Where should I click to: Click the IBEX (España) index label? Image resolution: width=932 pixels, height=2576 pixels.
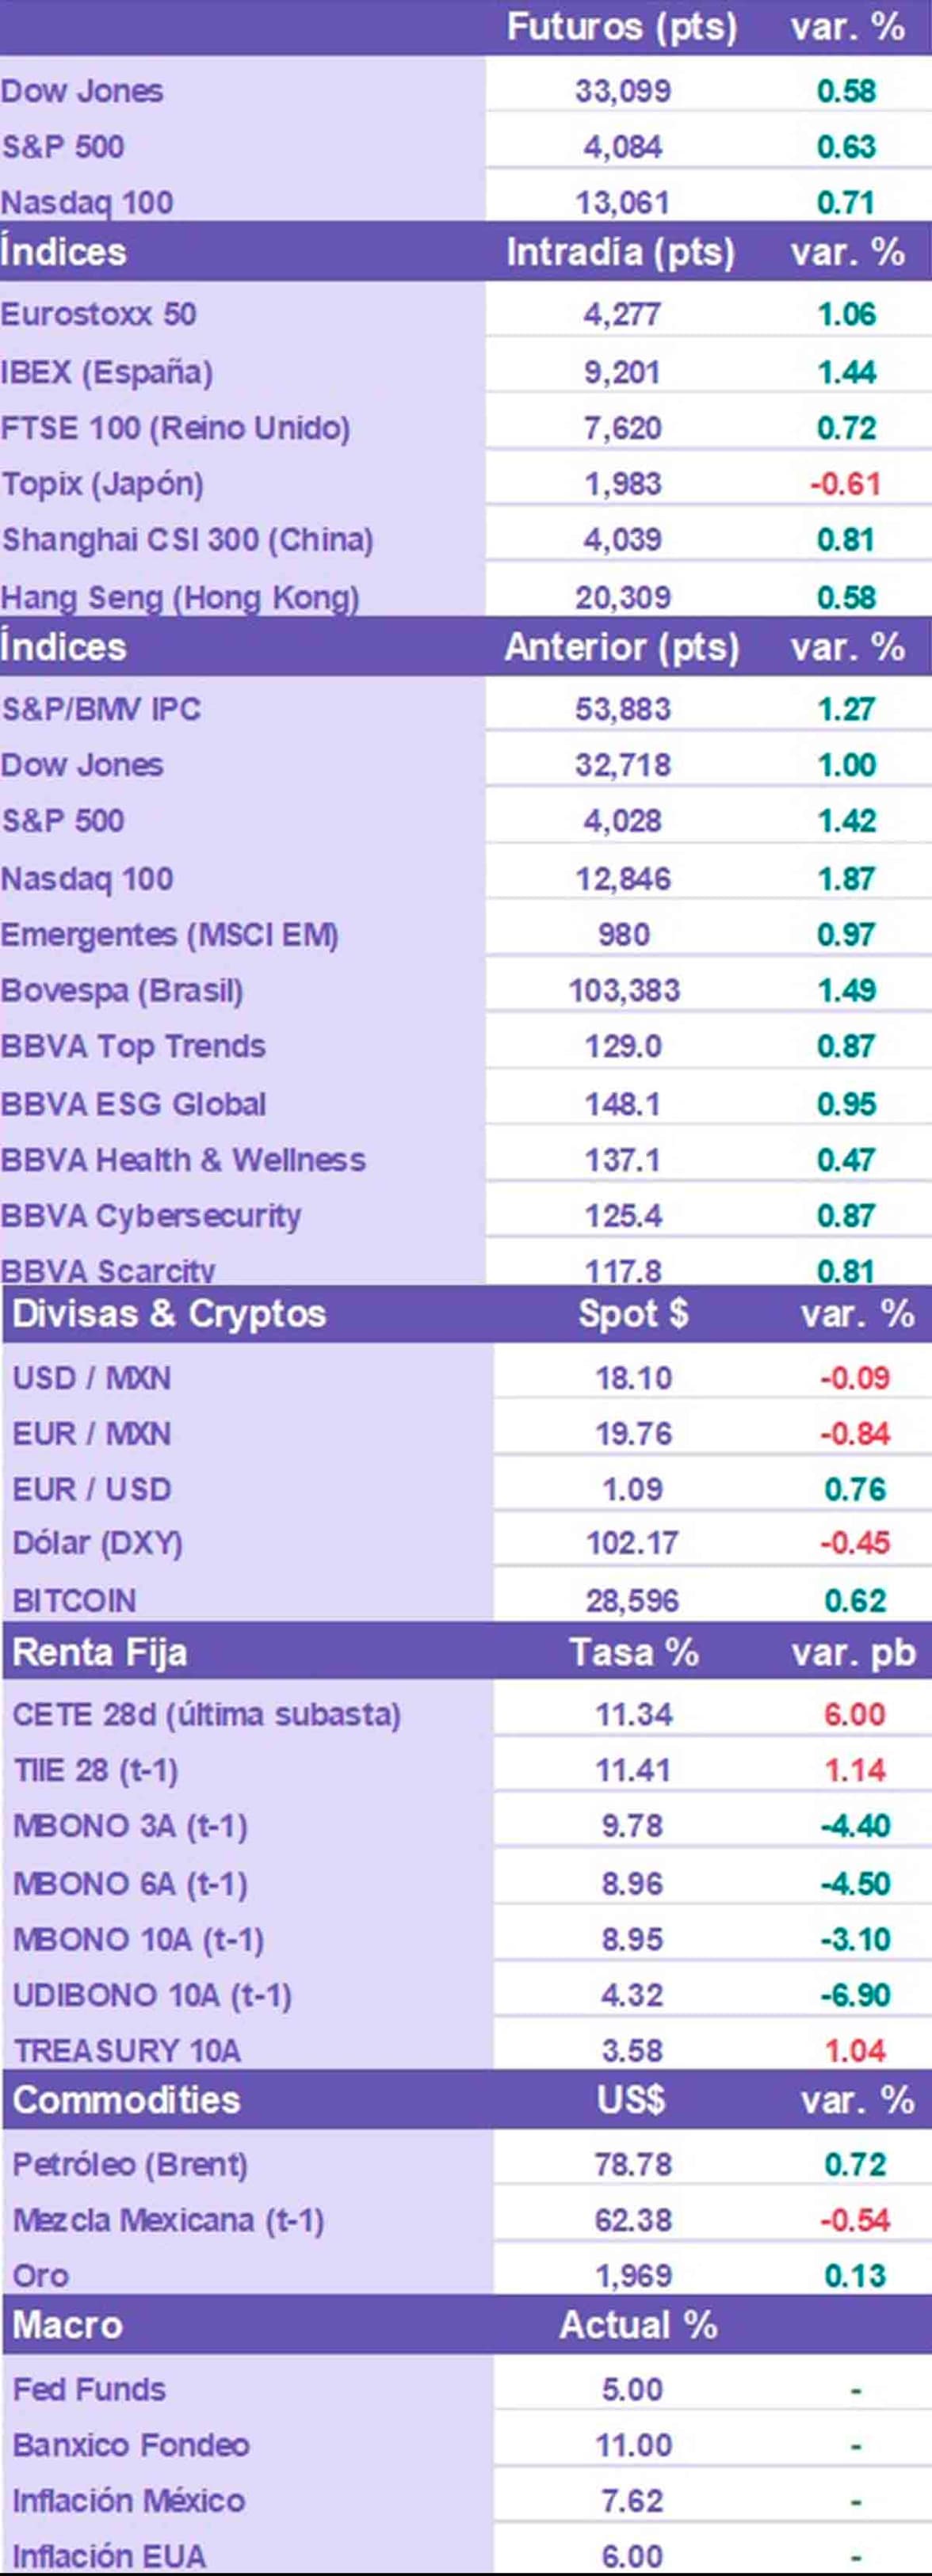click(x=106, y=372)
